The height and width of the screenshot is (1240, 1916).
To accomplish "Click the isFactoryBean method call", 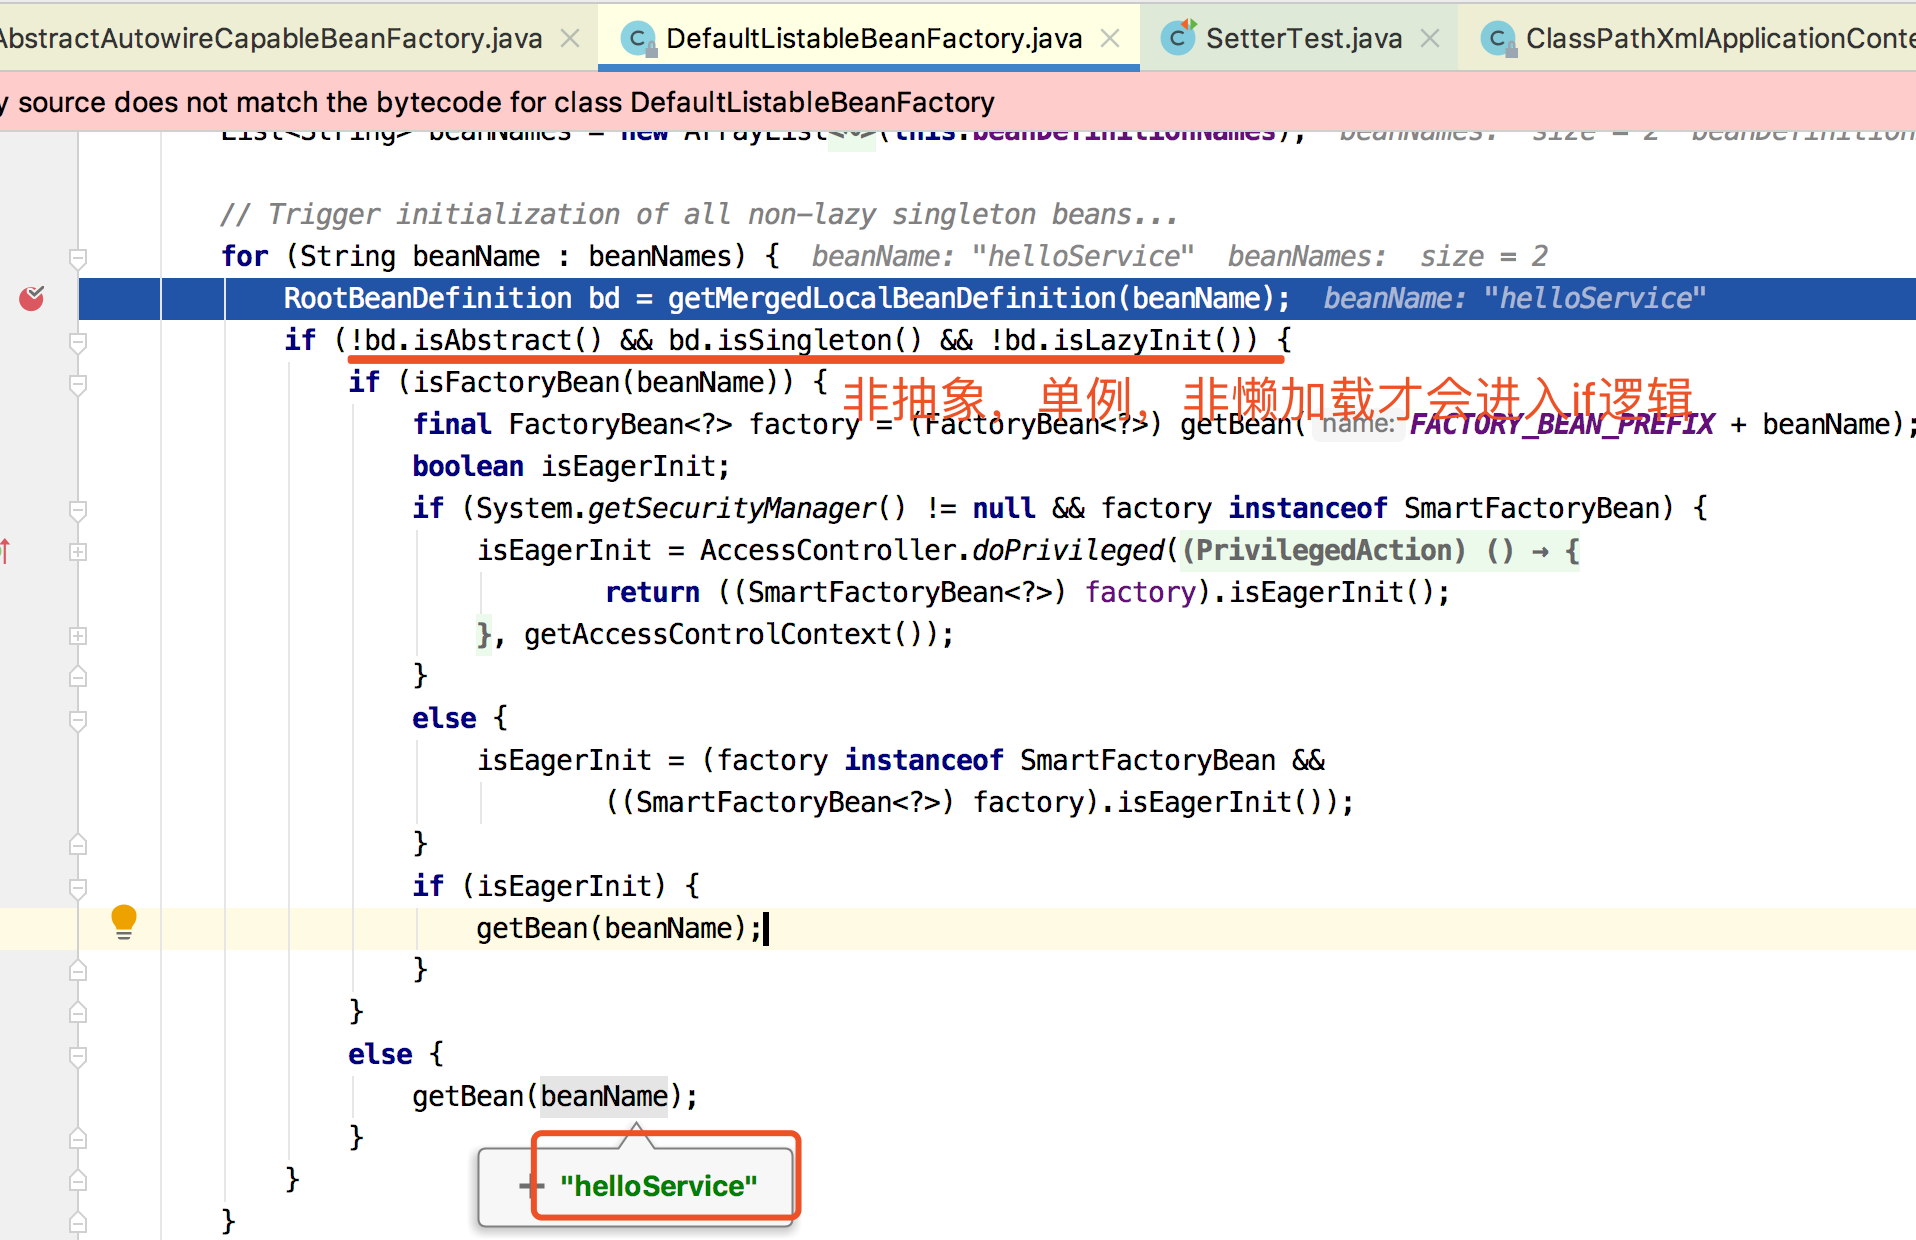I will click(517, 383).
